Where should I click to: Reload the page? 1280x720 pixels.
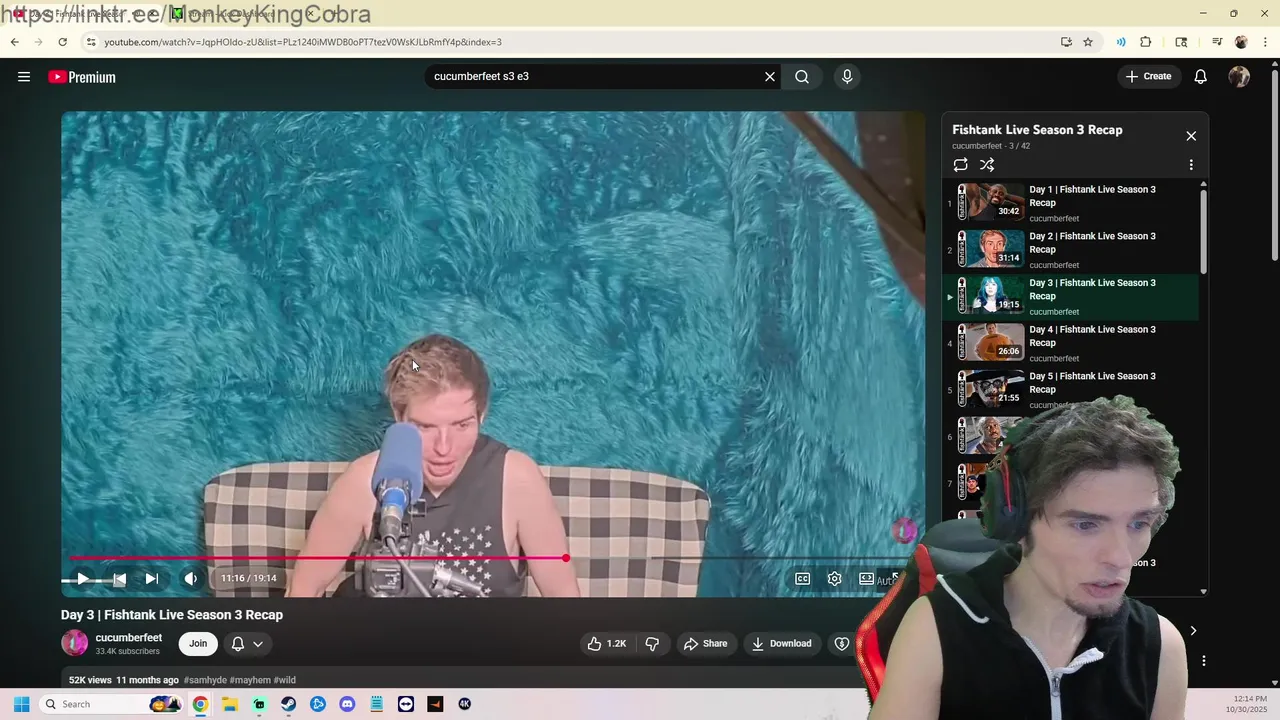click(62, 42)
